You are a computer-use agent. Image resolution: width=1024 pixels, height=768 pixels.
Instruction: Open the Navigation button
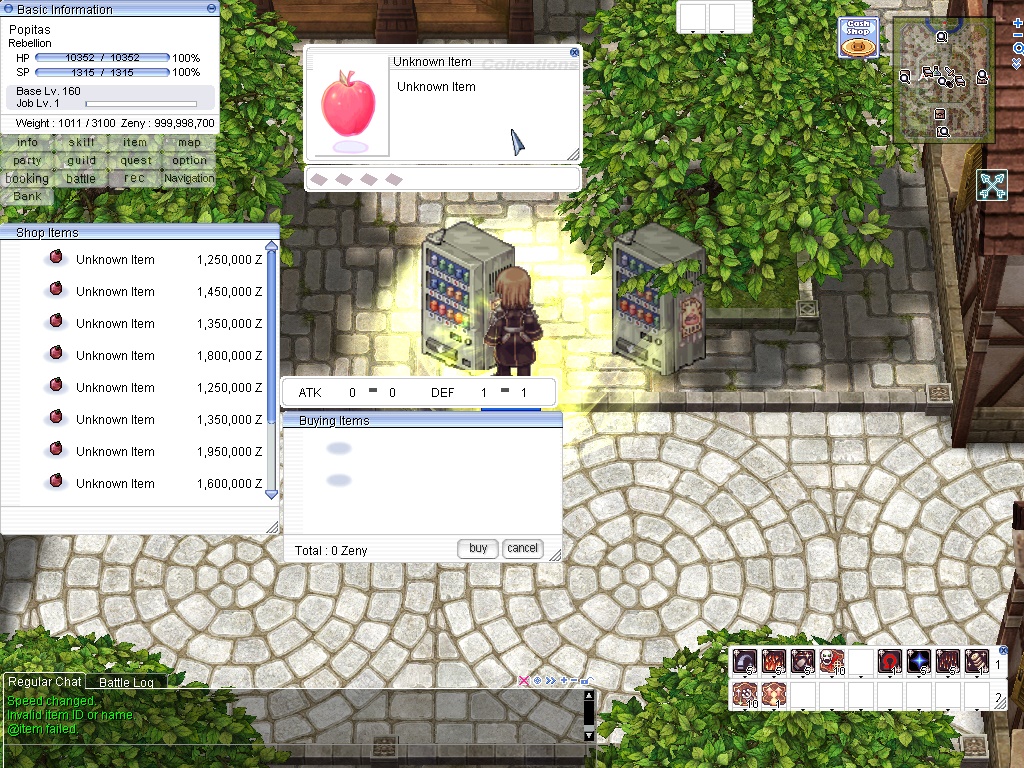[x=189, y=178]
